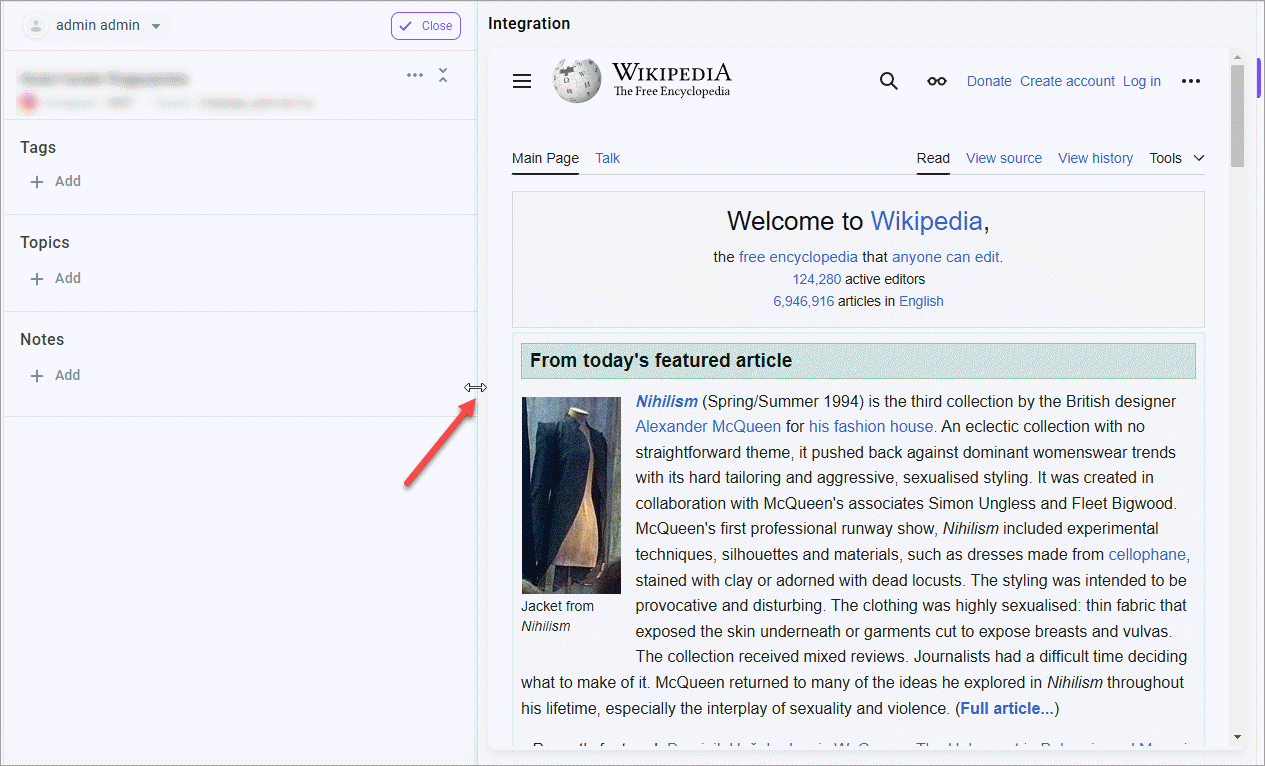The height and width of the screenshot is (766, 1265).
Task: Open the View history tab
Action: (1095, 158)
